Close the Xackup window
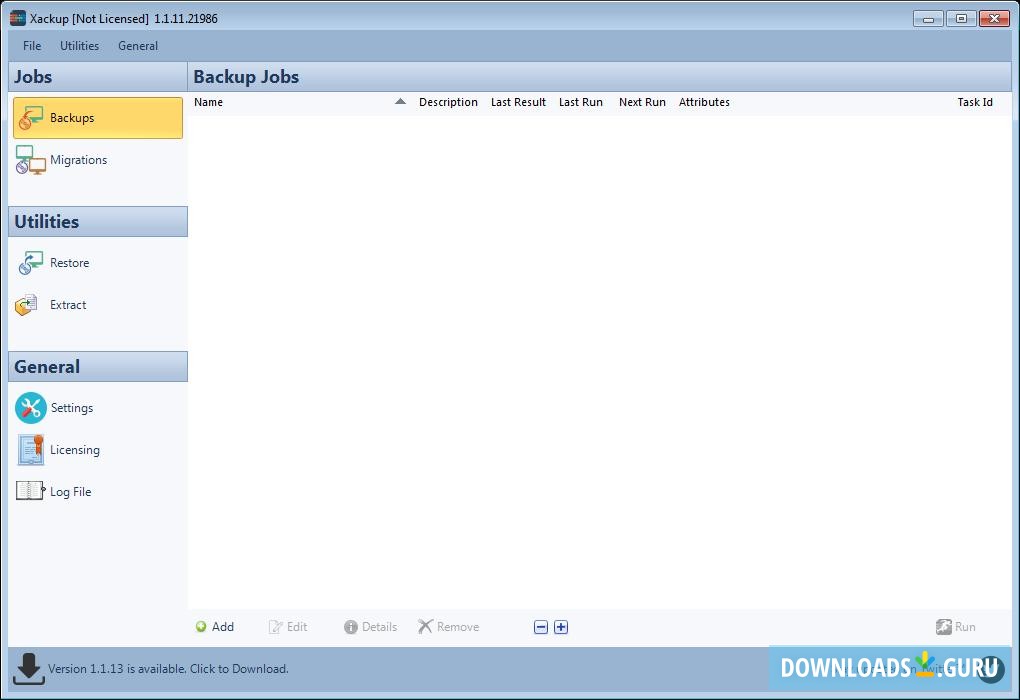The width and height of the screenshot is (1020, 700). click(994, 19)
